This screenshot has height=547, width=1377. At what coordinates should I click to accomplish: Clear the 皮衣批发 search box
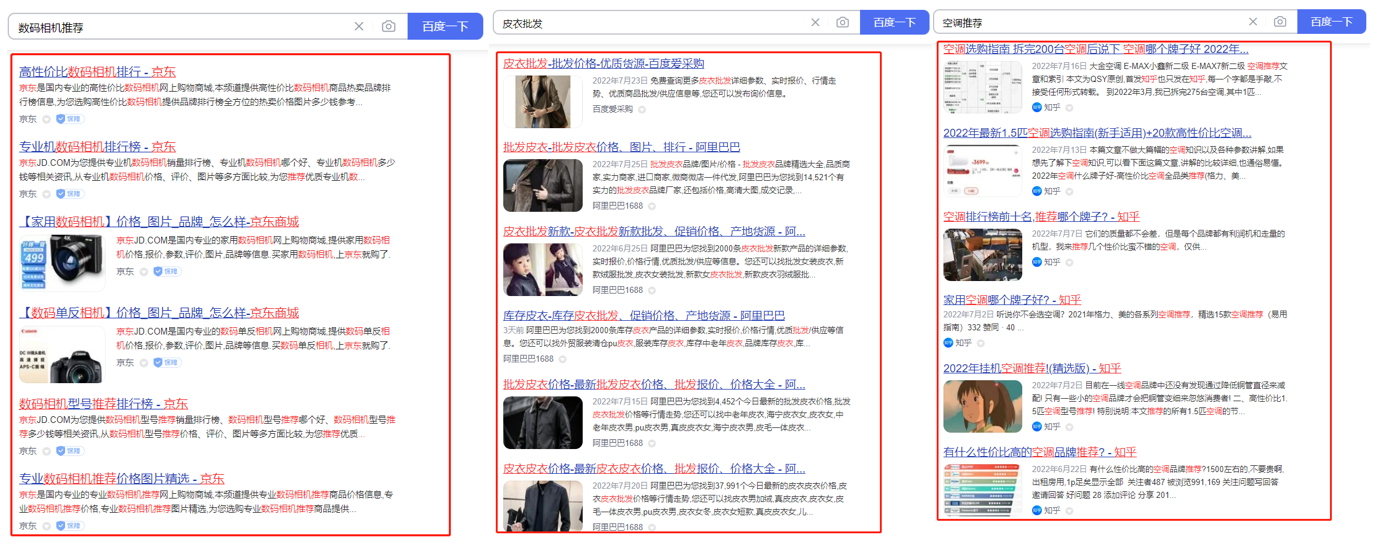pyautogui.click(x=815, y=22)
